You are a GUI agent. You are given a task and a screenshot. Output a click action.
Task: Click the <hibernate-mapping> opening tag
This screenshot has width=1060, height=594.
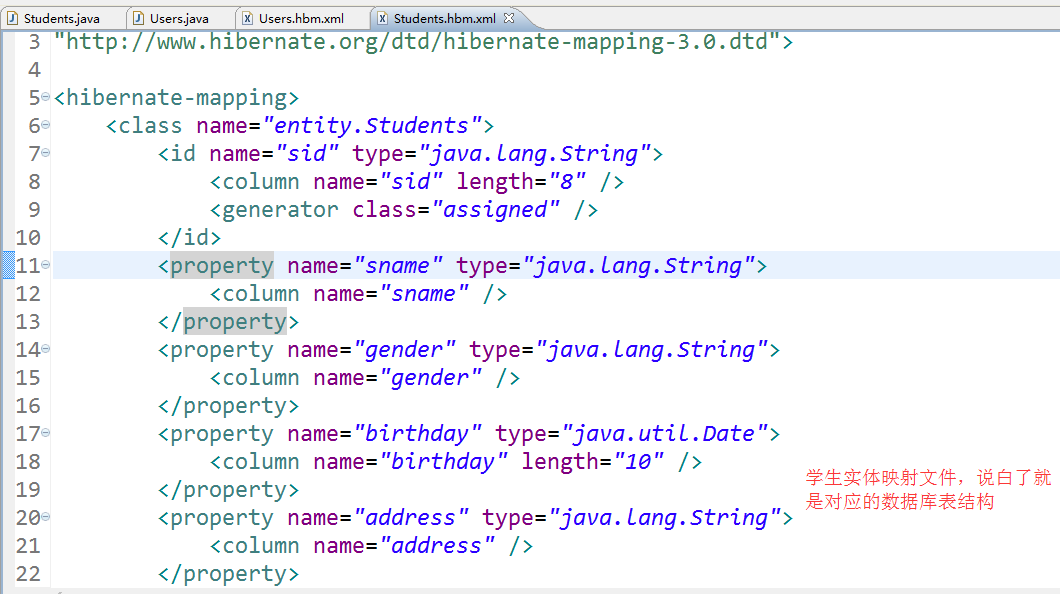coord(176,98)
